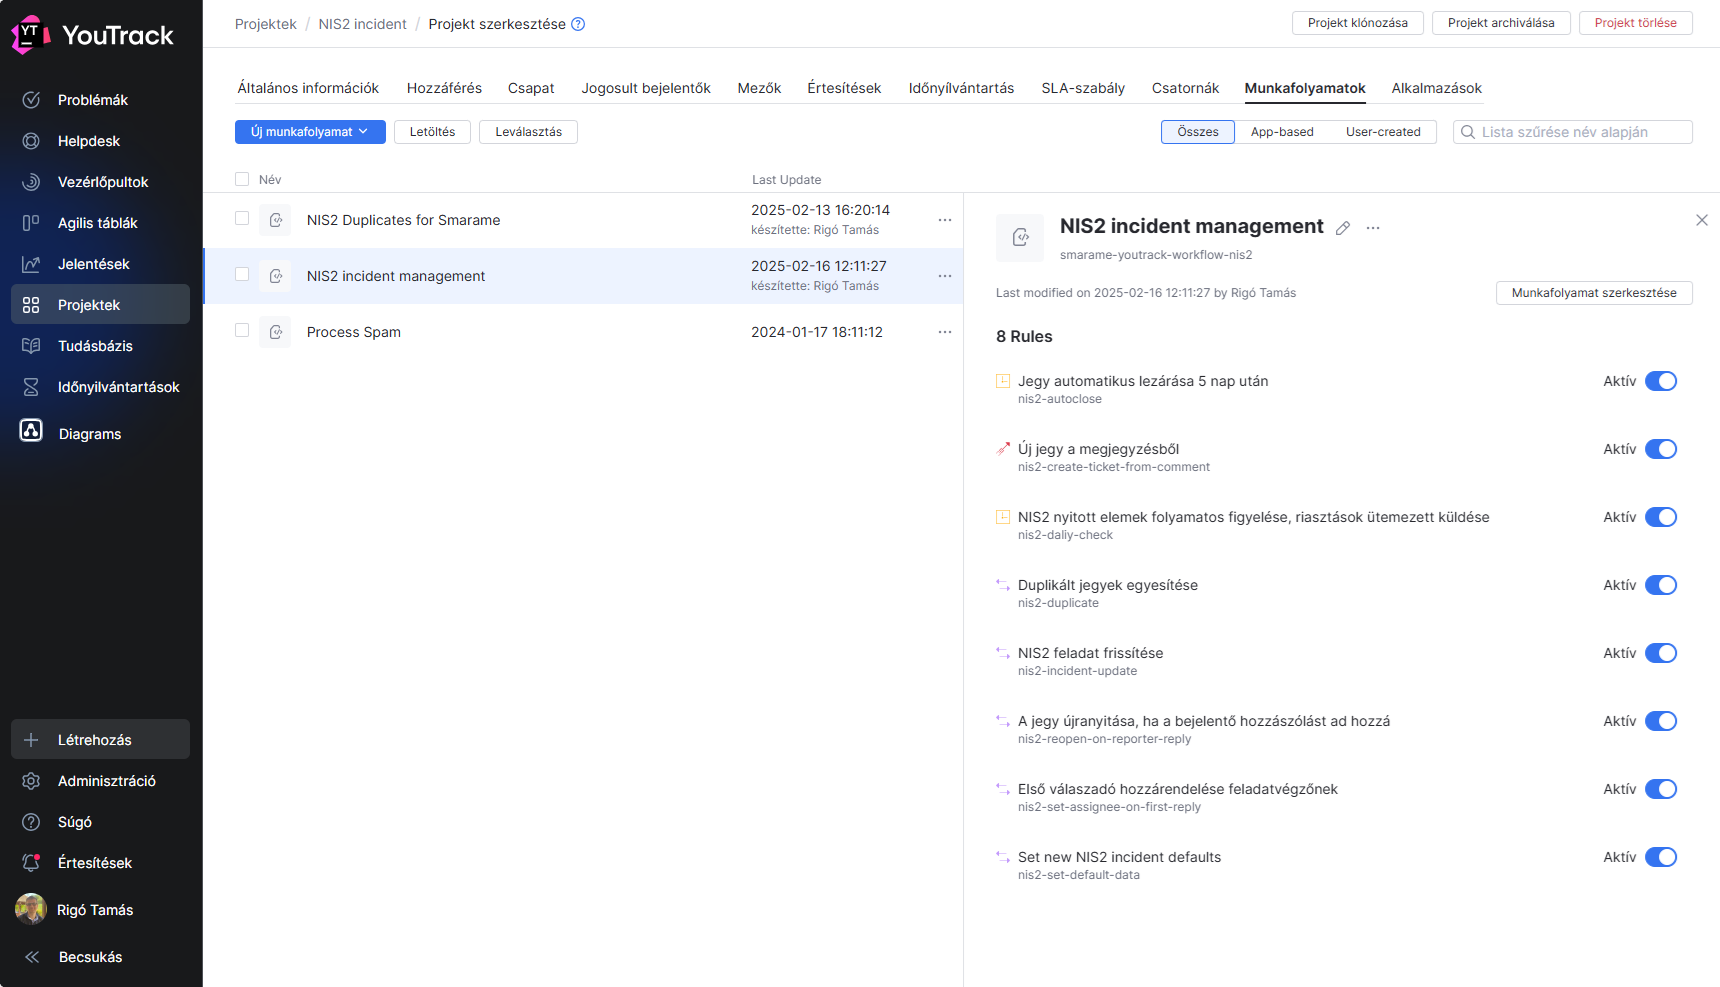
Task: Click the YouTrack logo
Action: pos(93,36)
